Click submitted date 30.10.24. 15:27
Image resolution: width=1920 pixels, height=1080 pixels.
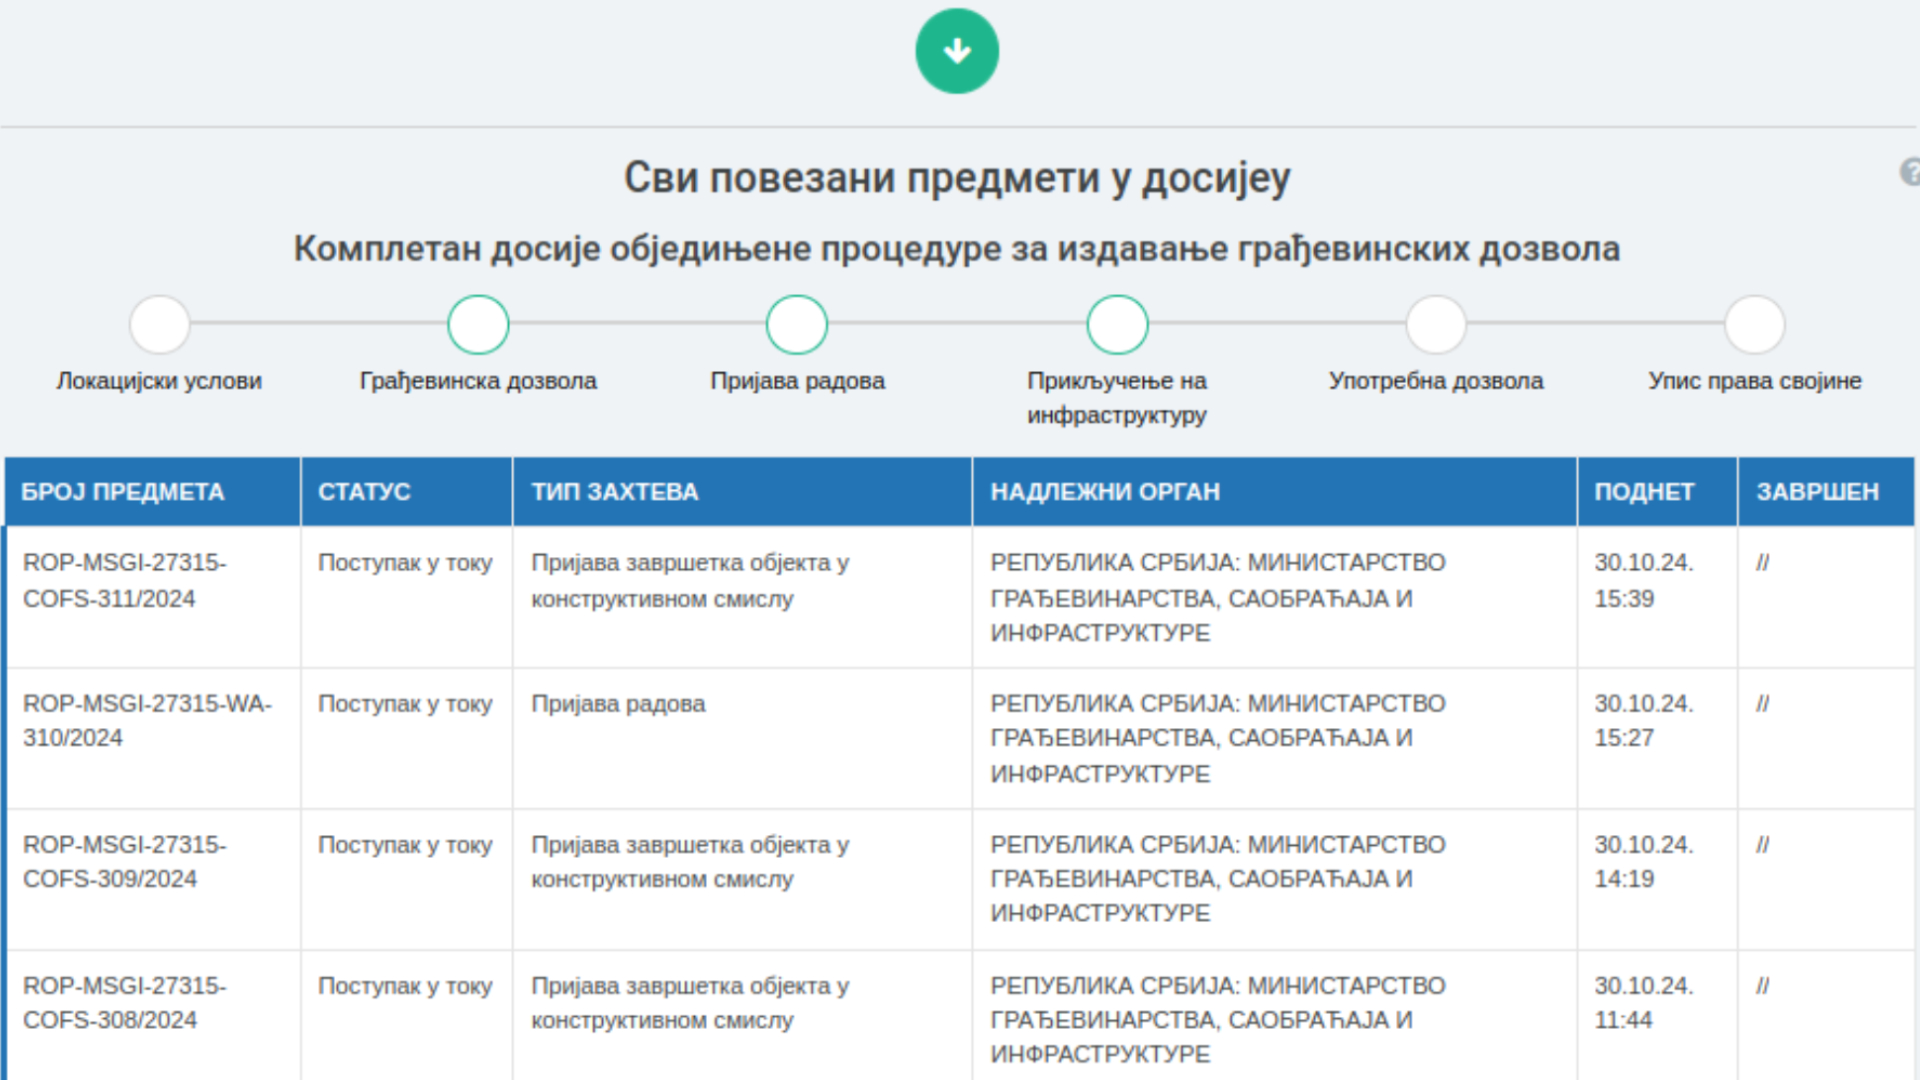coord(1644,721)
